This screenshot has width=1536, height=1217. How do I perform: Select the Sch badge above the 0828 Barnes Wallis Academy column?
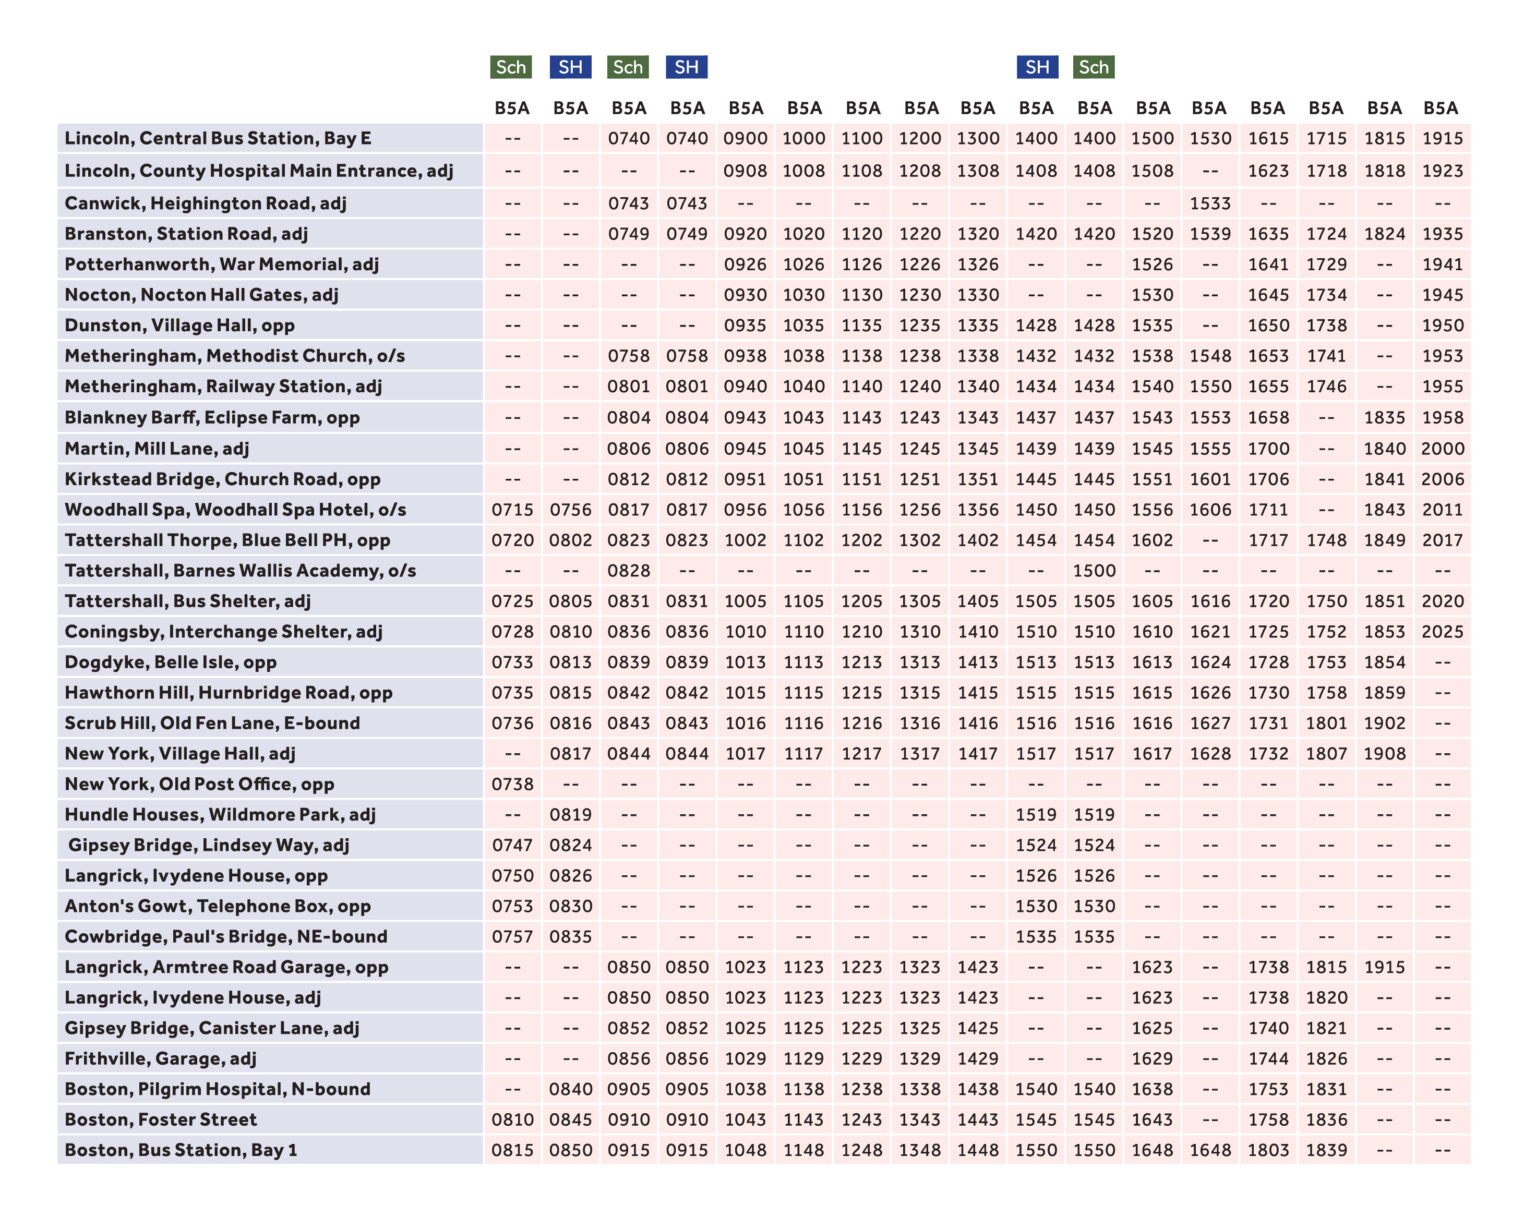[628, 67]
